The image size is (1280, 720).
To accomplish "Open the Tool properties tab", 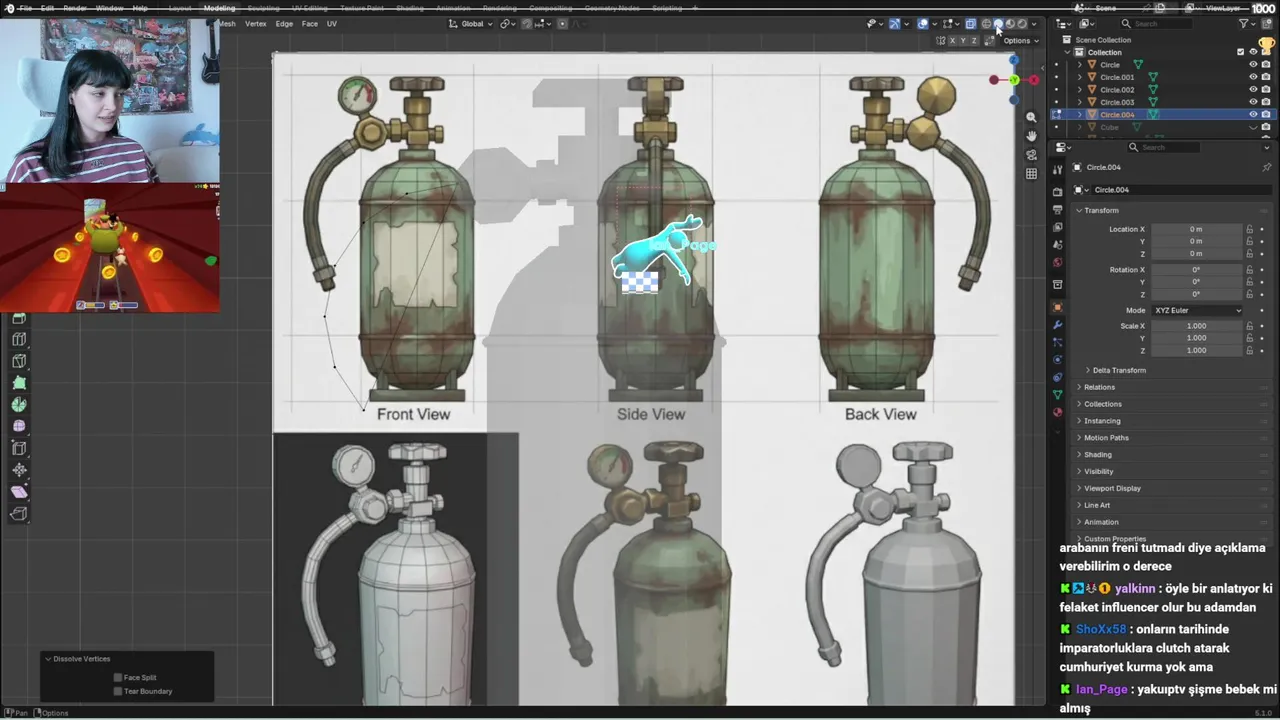I will 1058,170.
